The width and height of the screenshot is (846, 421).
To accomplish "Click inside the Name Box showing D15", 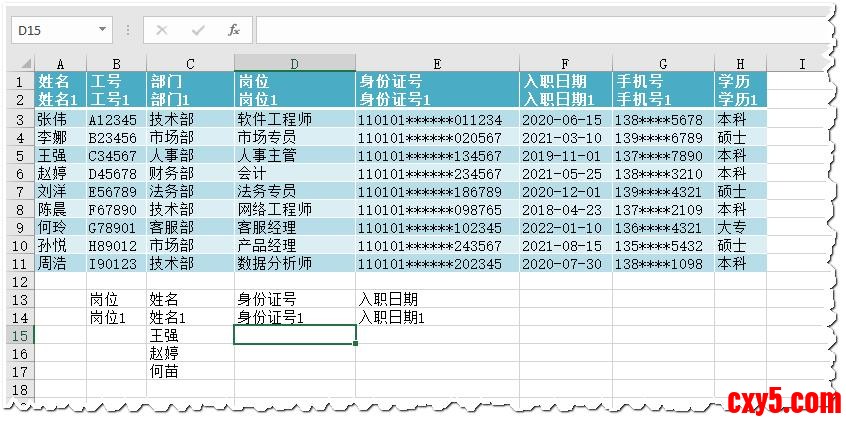I will pyautogui.click(x=50, y=31).
